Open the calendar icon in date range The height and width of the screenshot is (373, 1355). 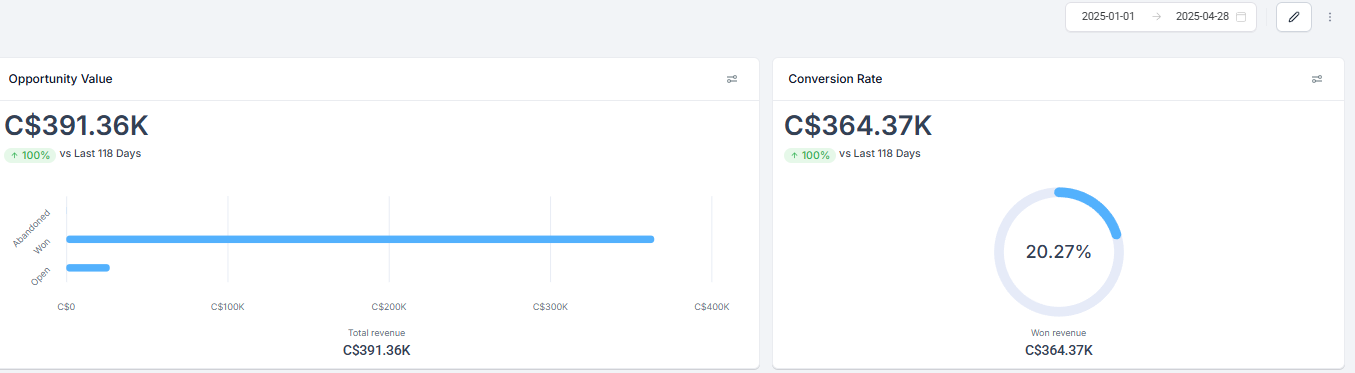[x=1241, y=17]
